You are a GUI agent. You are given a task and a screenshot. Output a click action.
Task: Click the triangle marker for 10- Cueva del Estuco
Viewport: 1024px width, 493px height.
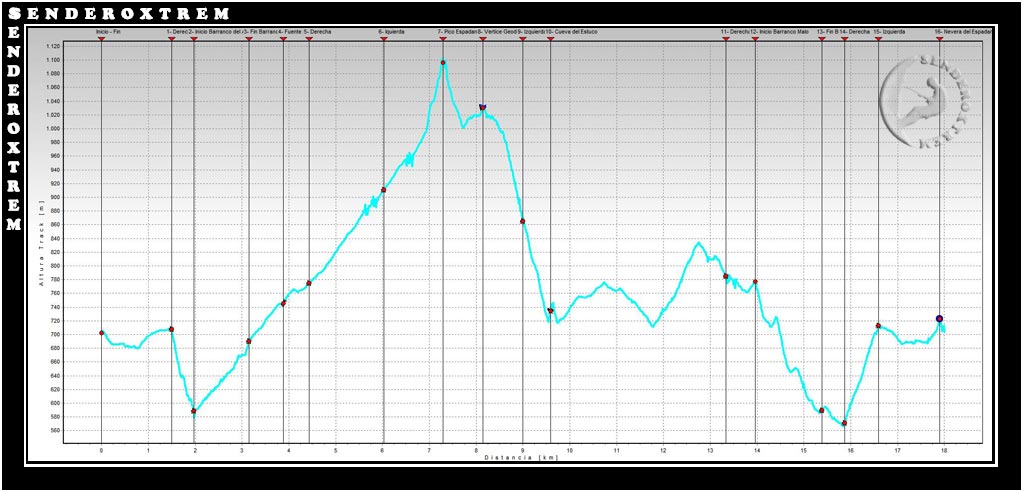click(551, 39)
